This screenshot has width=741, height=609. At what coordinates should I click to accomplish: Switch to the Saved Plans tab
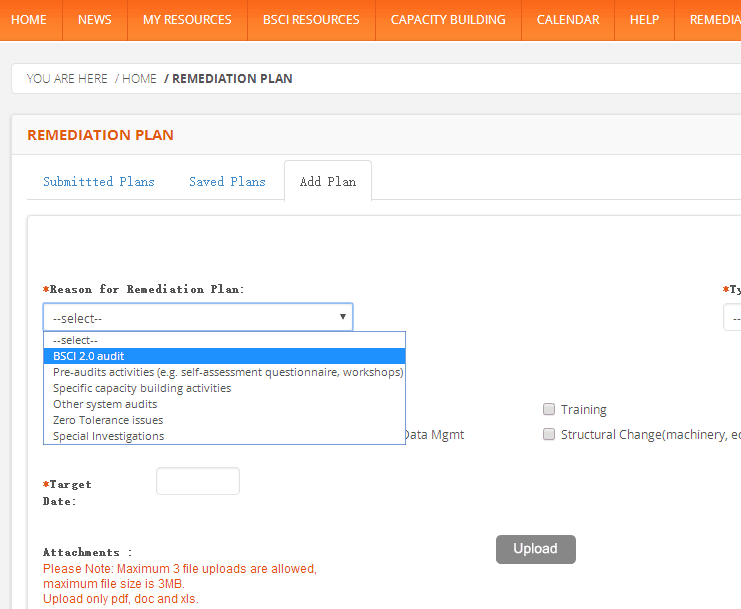click(x=227, y=182)
